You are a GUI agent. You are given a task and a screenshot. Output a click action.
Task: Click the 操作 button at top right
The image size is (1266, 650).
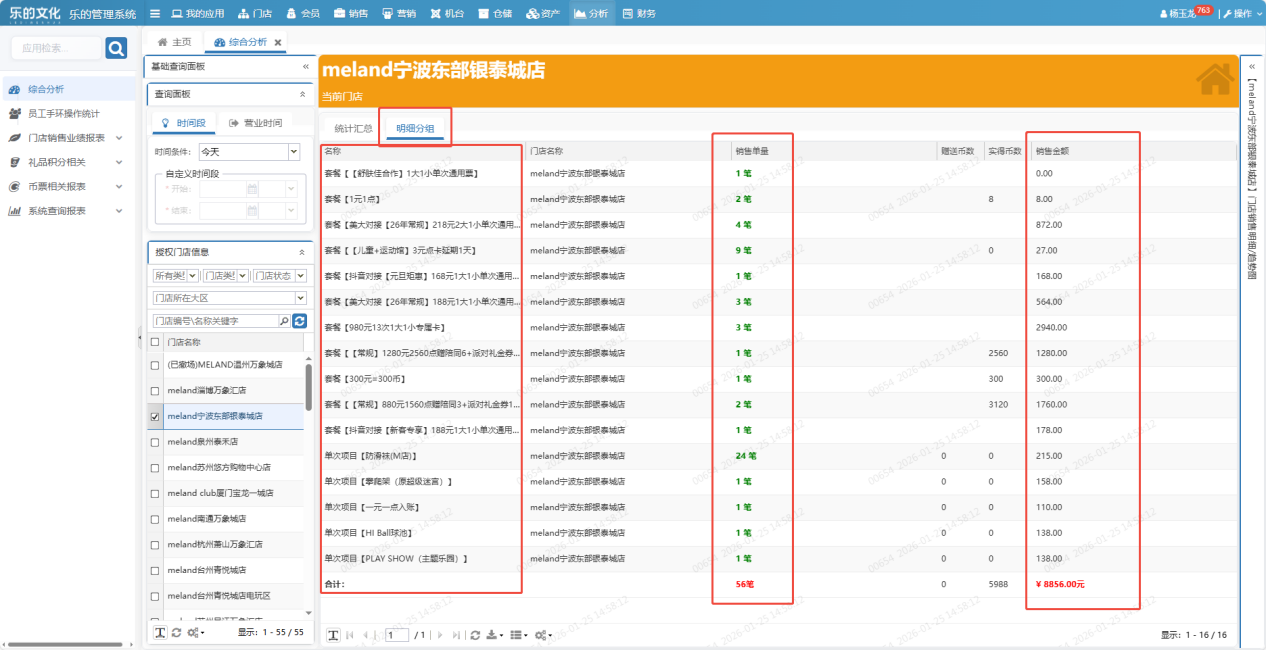click(1237, 14)
